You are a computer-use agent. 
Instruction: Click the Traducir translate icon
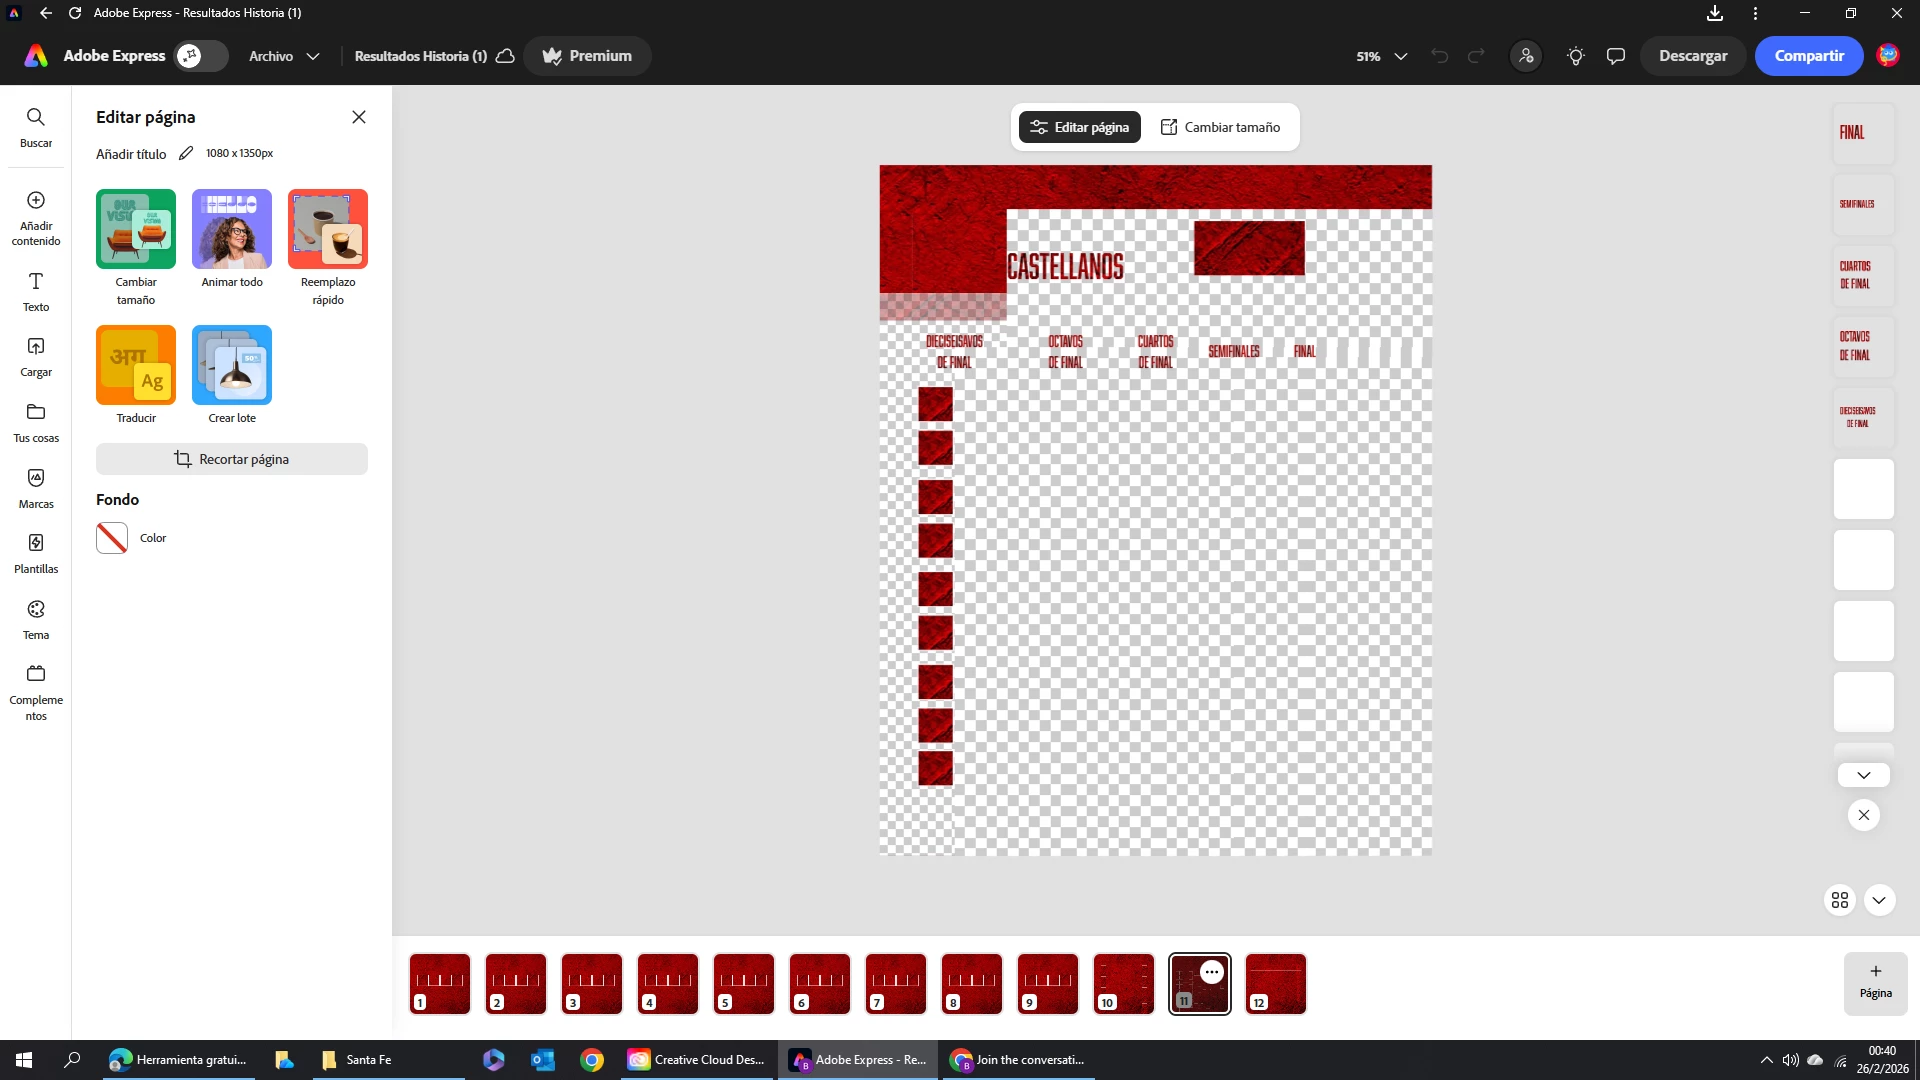coord(136,365)
